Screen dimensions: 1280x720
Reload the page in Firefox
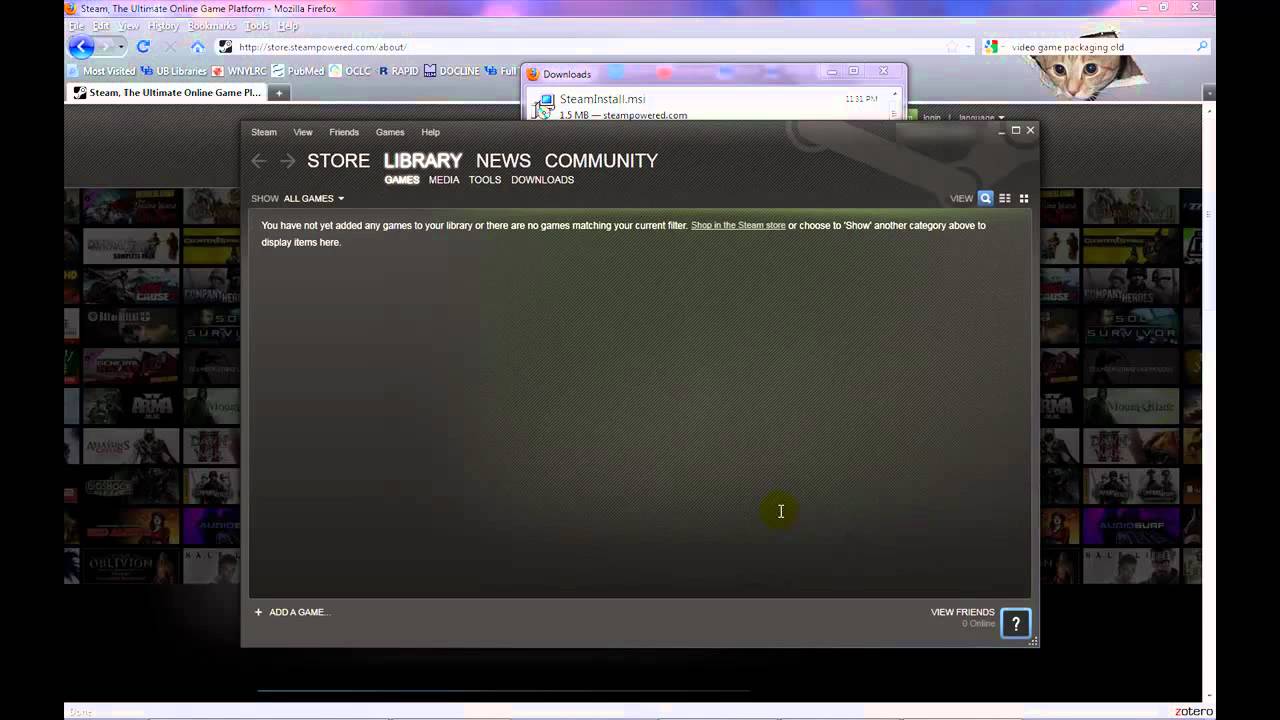[x=143, y=47]
